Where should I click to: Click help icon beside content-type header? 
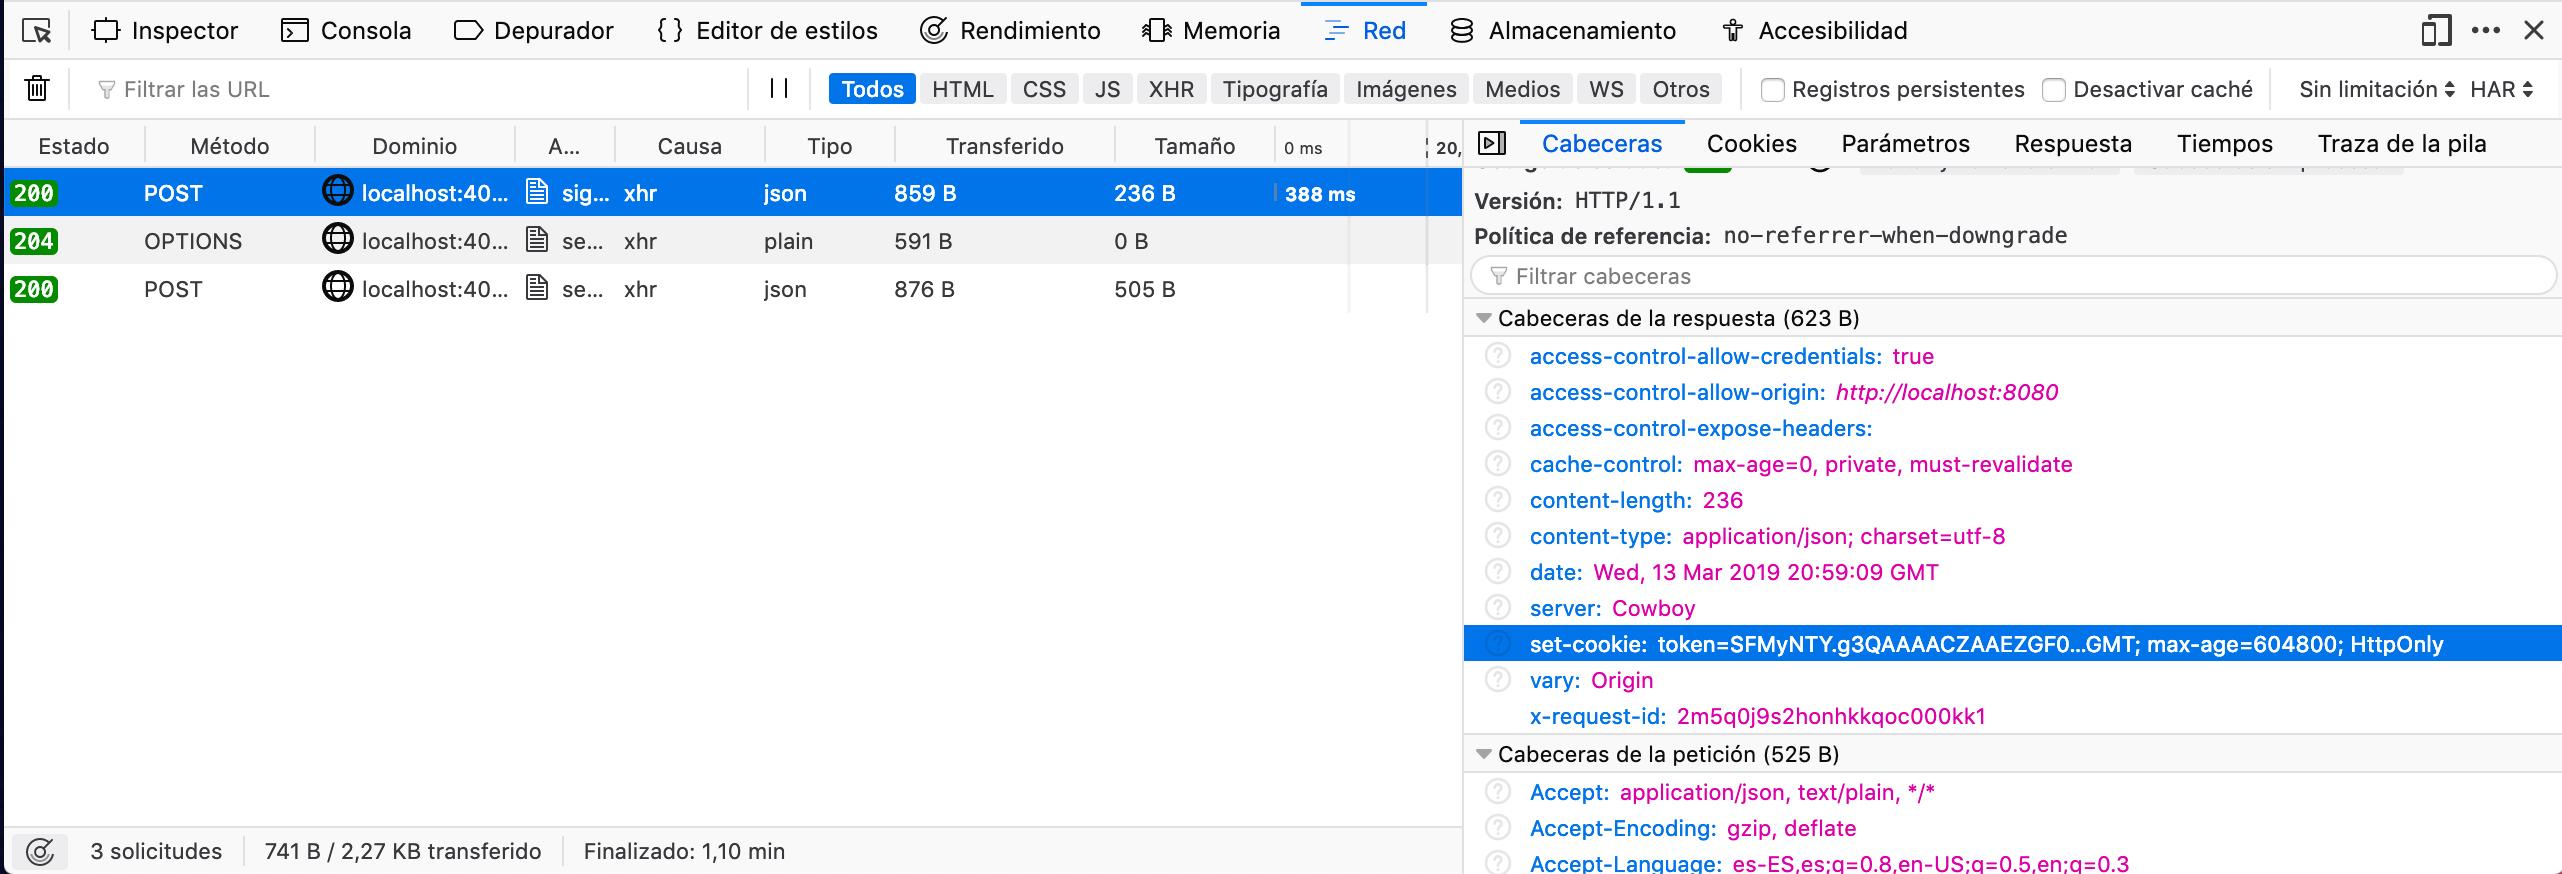(1497, 536)
